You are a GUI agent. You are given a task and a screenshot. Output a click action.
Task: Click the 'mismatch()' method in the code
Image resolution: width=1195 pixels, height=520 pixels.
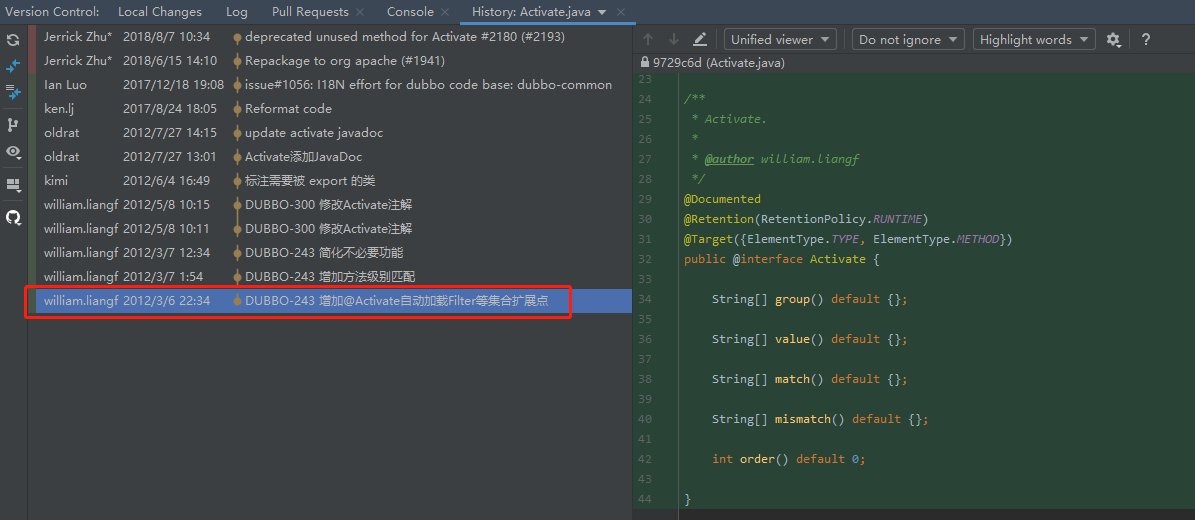point(810,419)
